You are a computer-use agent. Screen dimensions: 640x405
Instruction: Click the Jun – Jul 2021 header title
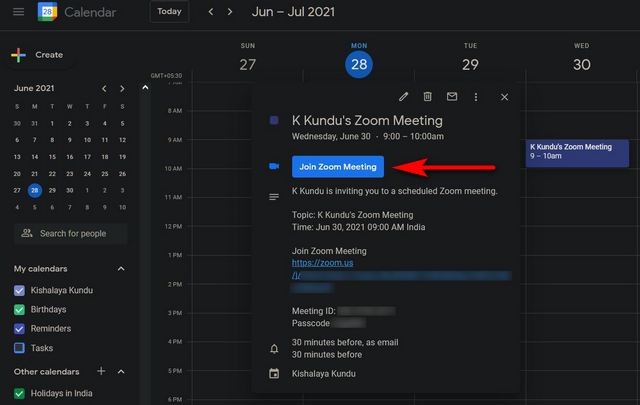(x=293, y=12)
